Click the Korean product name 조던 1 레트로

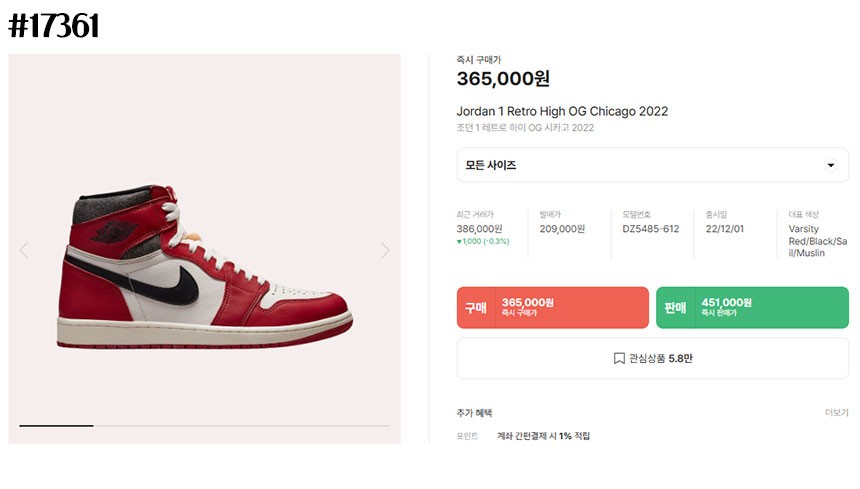pos(525,128)
